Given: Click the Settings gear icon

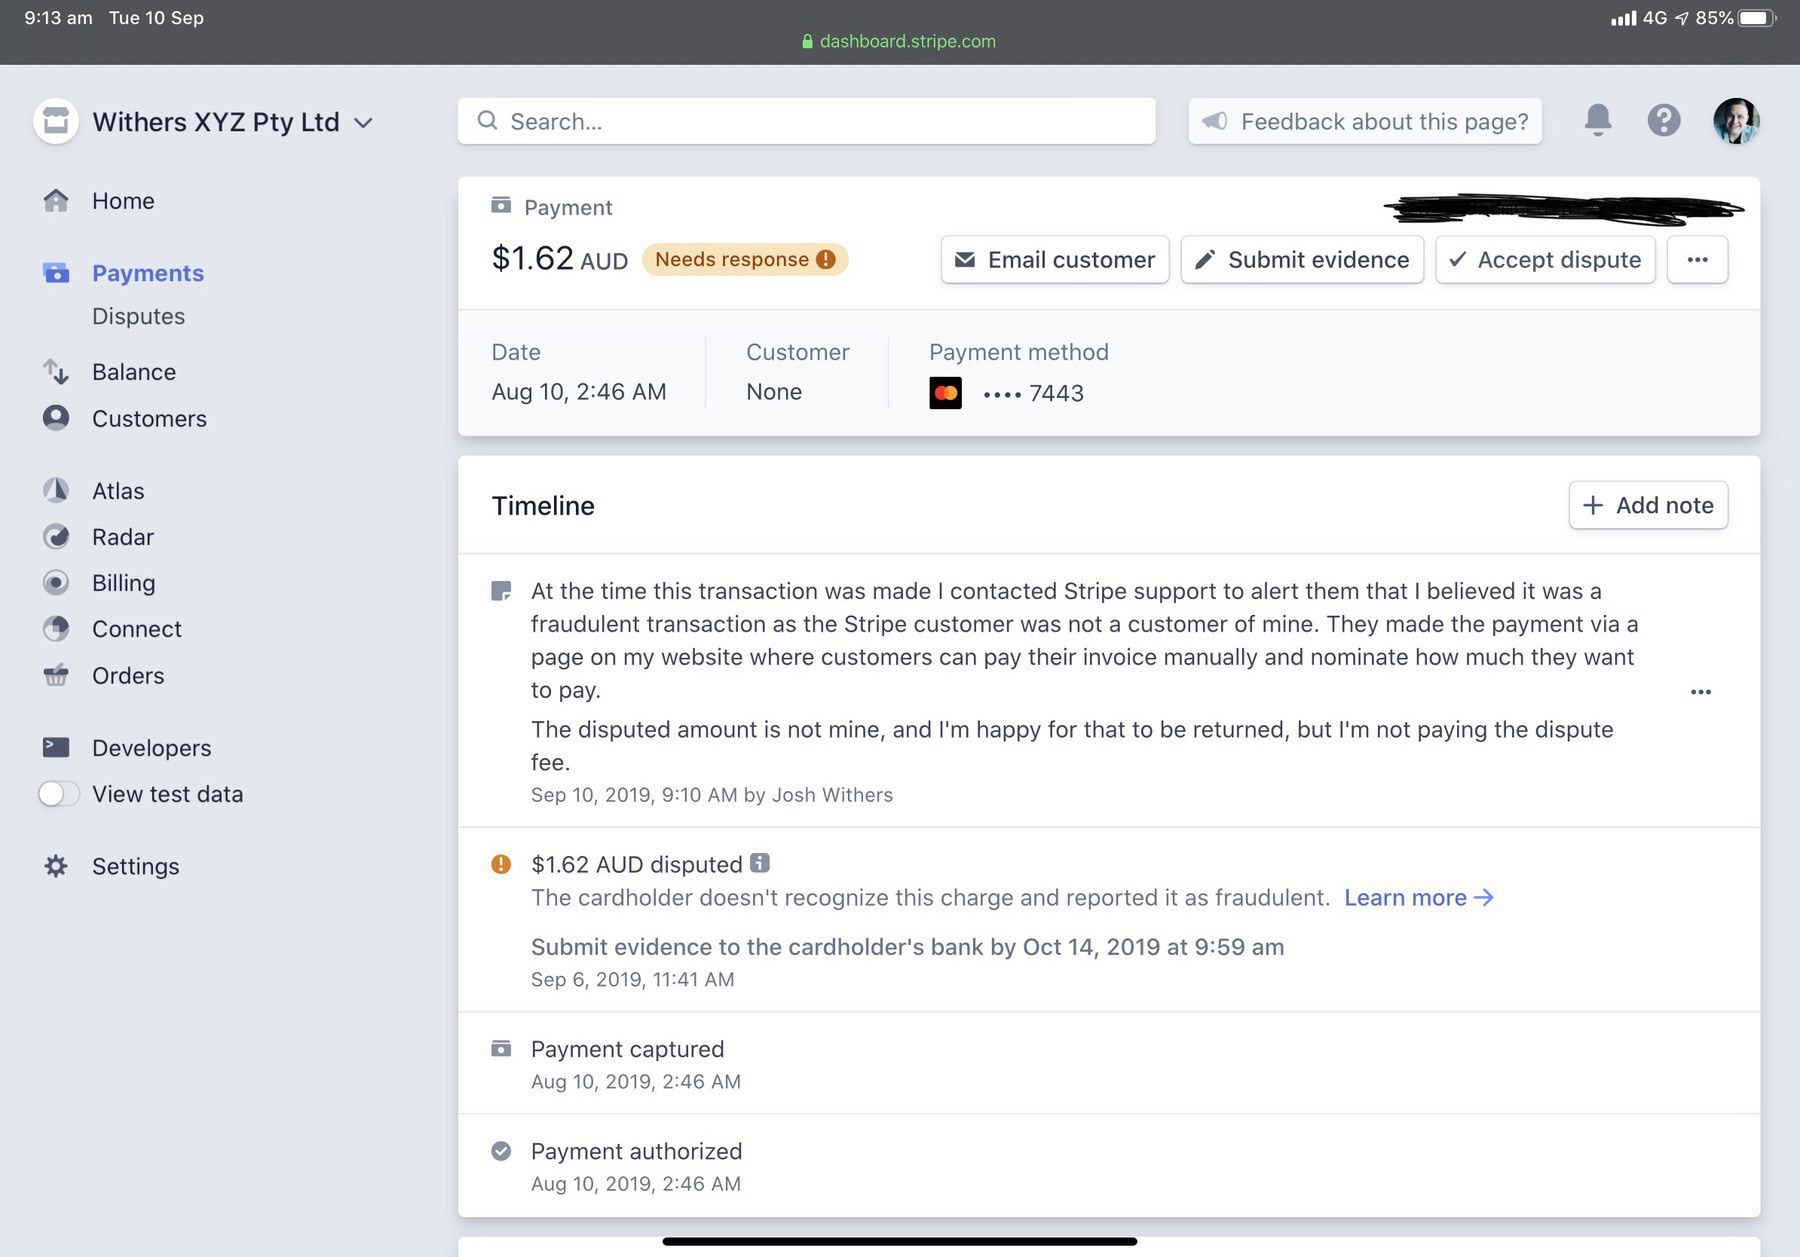Looking at the screenshot, I should pyautogui.click(x=56, y=866).
